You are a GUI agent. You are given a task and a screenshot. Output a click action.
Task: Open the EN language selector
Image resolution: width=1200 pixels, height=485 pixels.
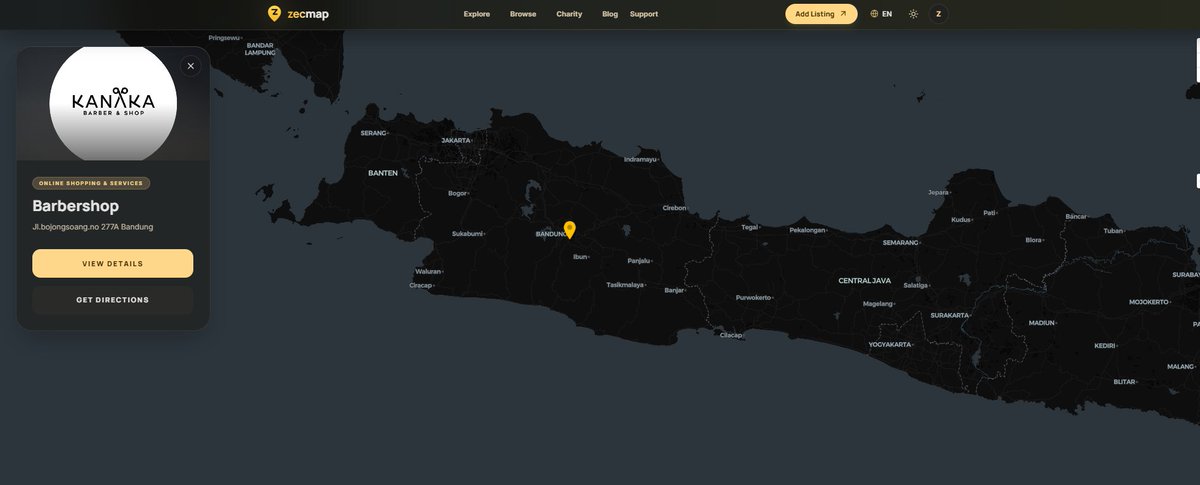pos(881,14)
